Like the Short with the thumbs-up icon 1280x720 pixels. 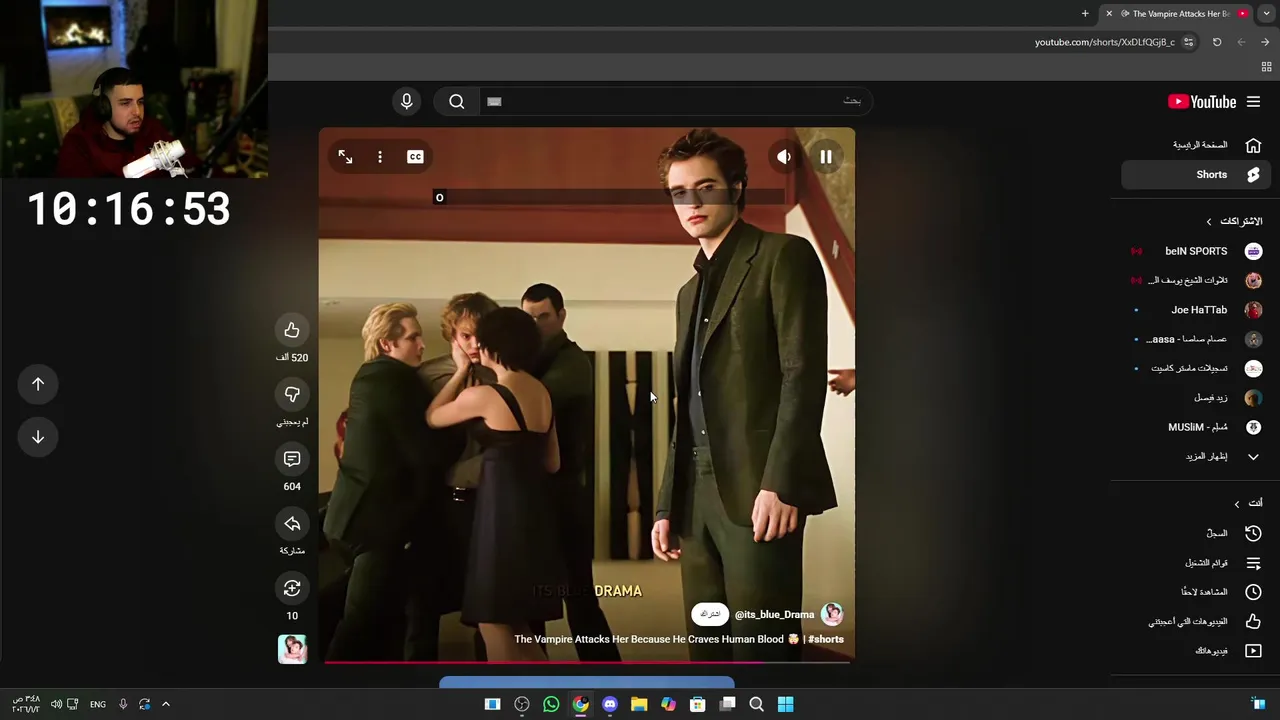(292, 330)
